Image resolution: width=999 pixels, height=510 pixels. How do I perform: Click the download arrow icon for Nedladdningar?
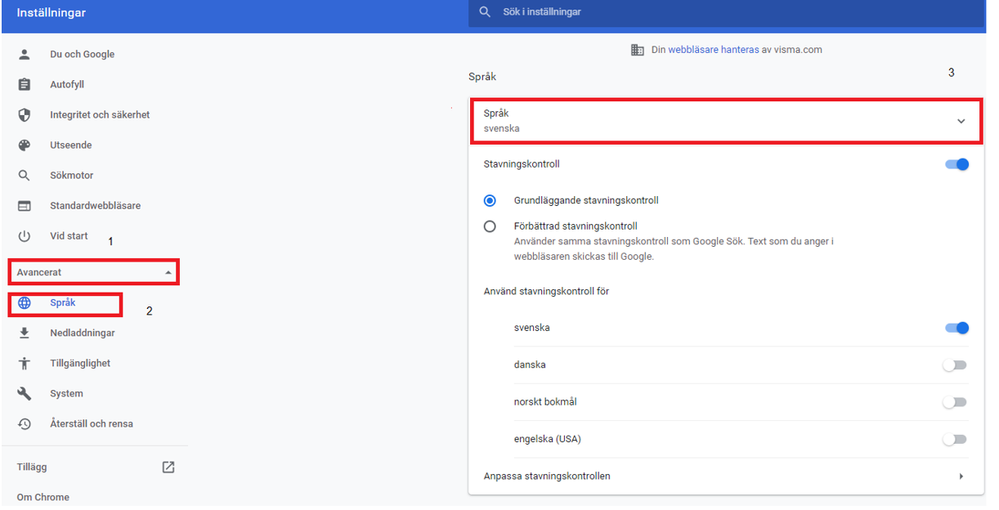tap(24, 333)
